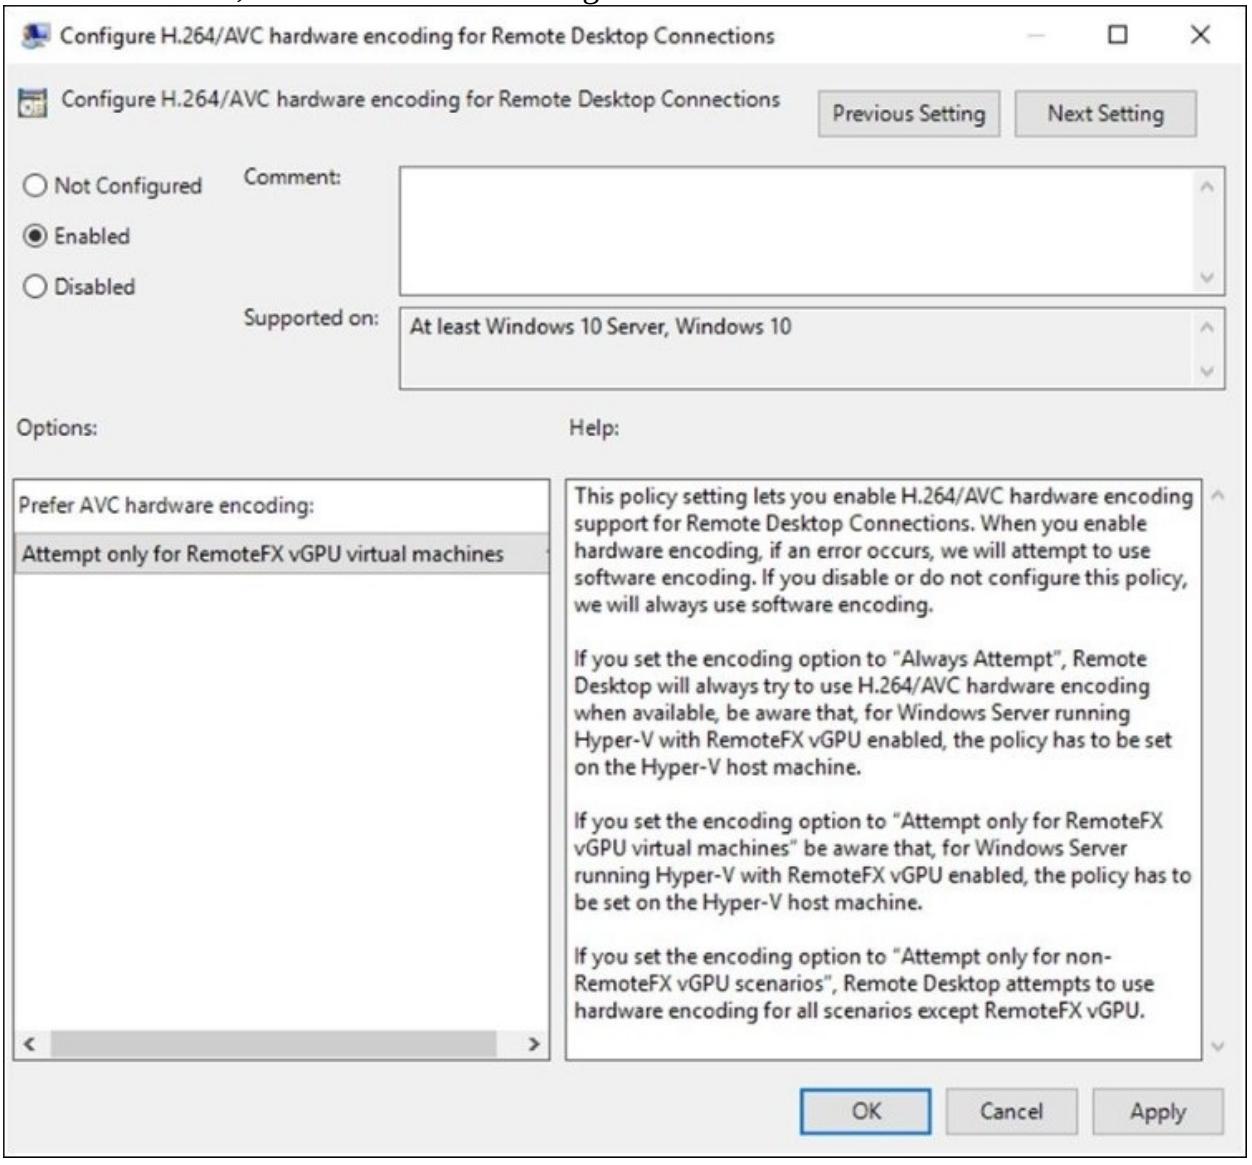This screenshot has width=1252, height=1165.
Task: Apply the policy changes
Action: tap(1158, 1111)
